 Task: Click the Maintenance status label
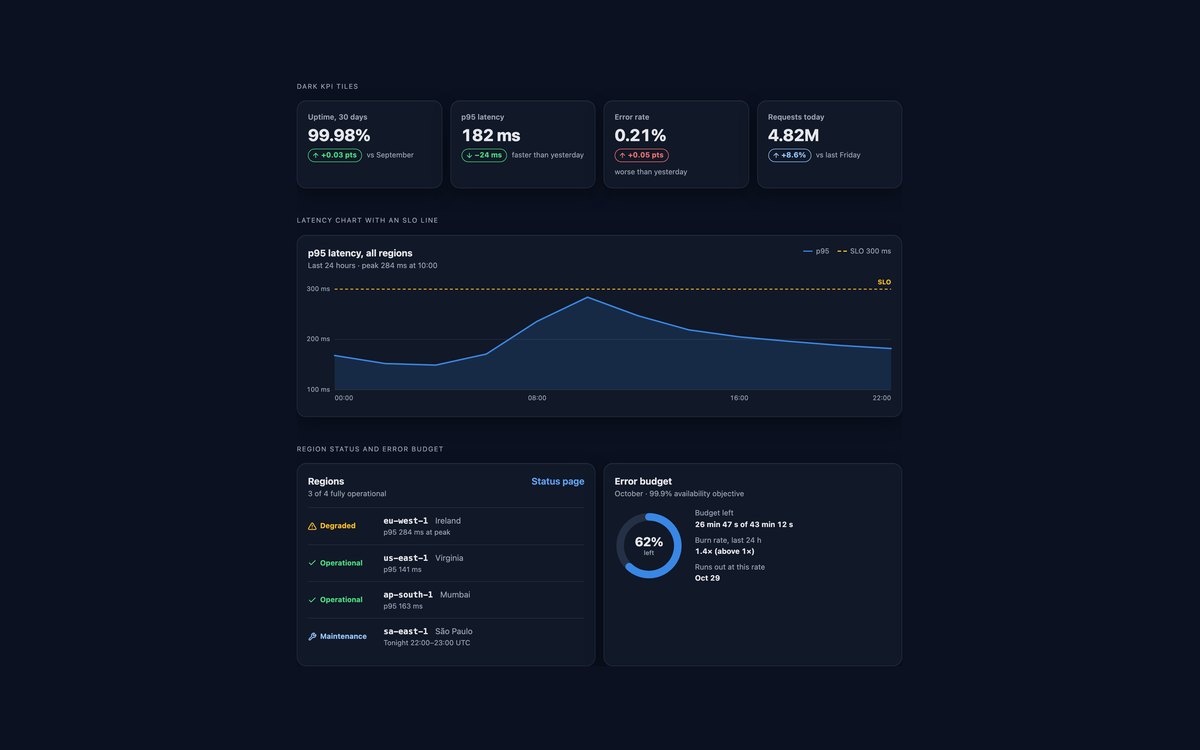pyautogui.click(x=343, y=636)
